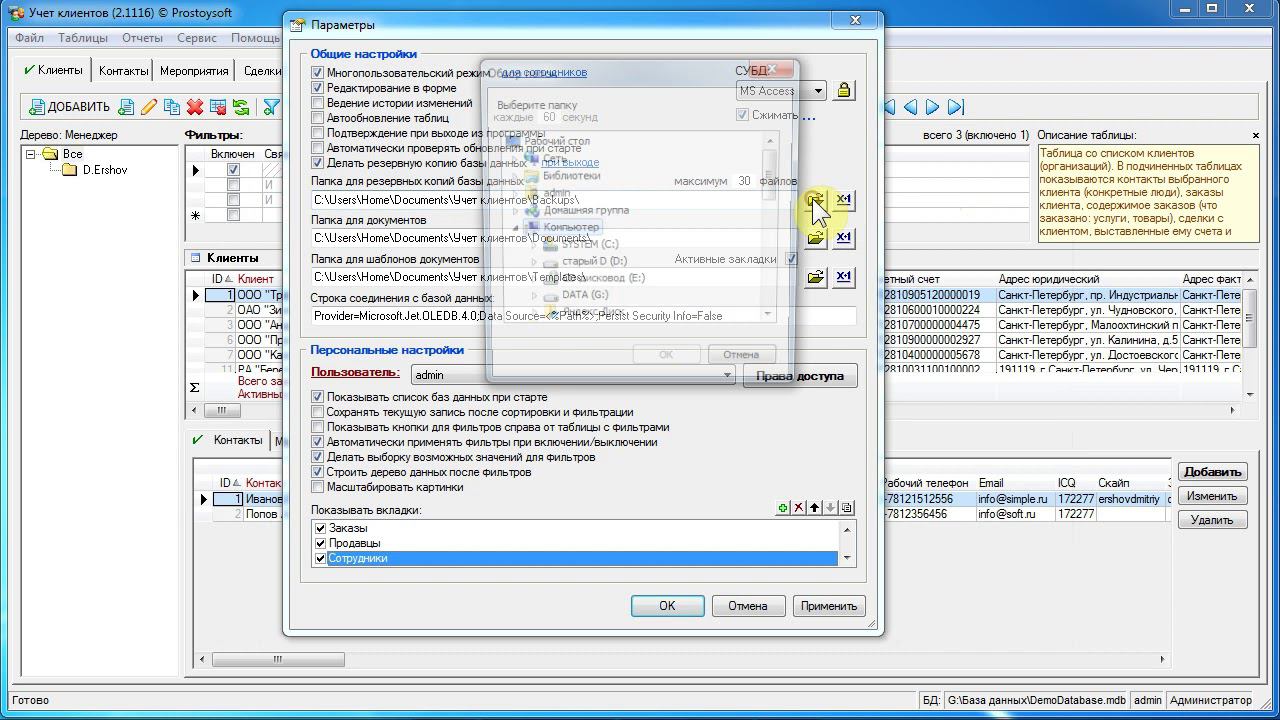Click the main window horizontal scrollbar thumb

[x=278, y=660]
